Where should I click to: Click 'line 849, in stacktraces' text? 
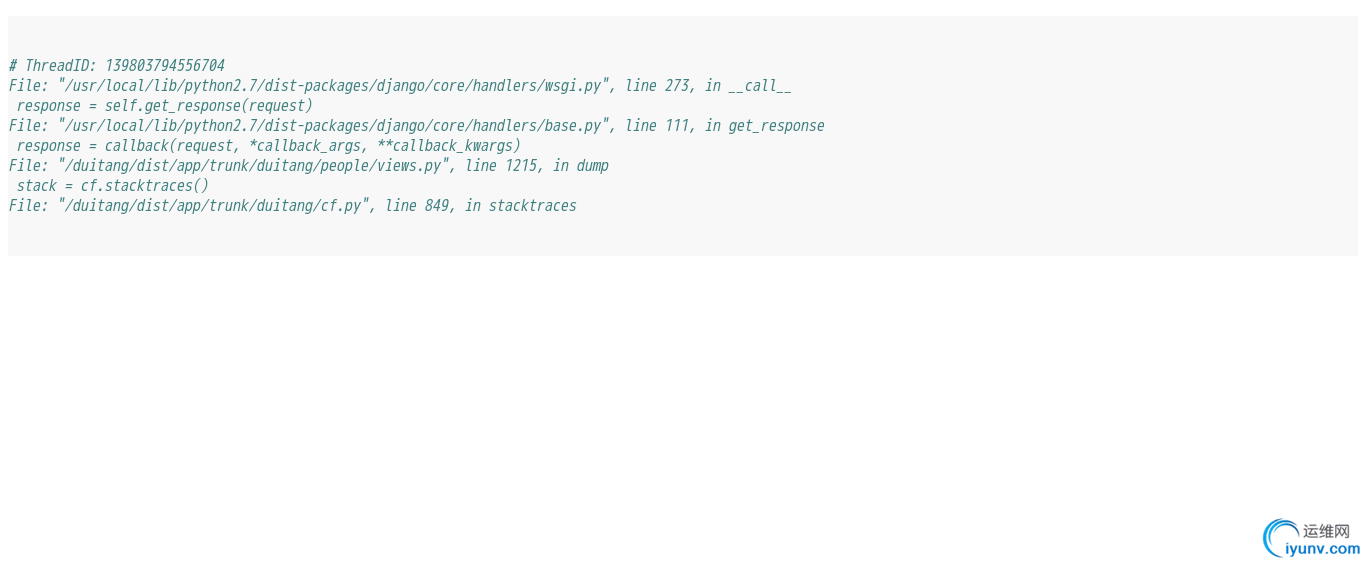pos(481,206)
